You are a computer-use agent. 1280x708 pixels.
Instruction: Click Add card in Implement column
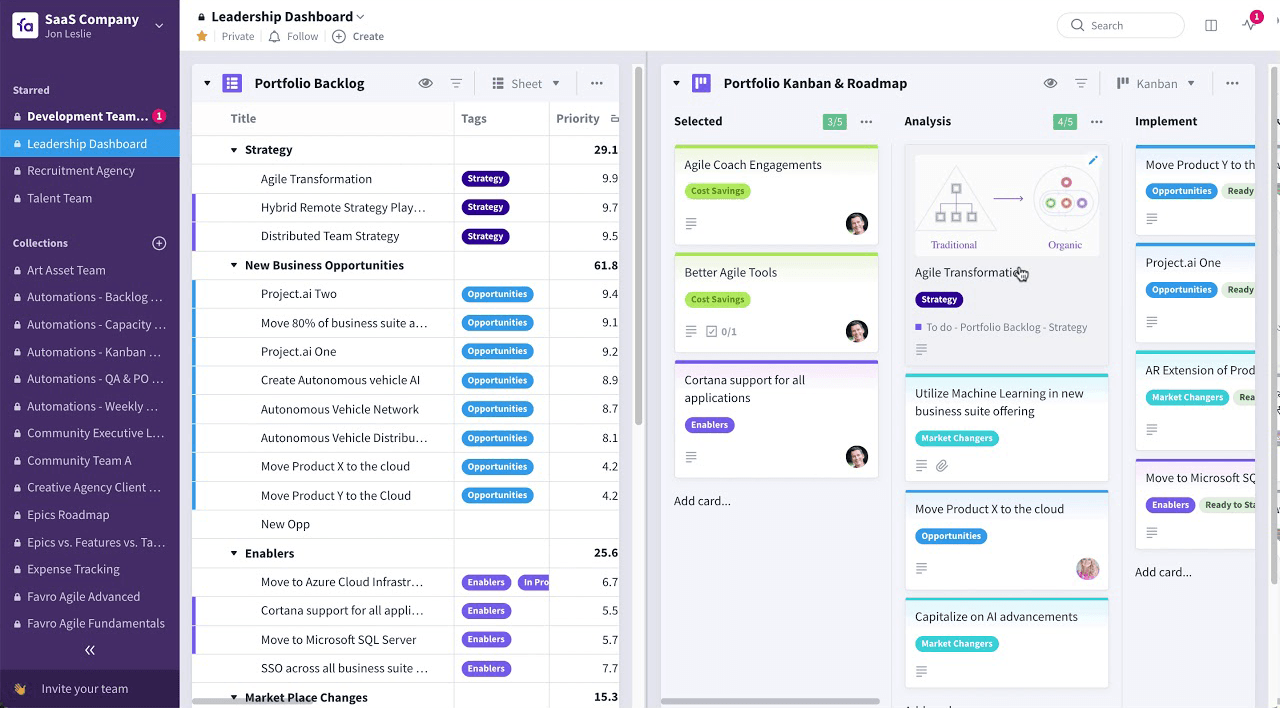[x=1163, y=572]
